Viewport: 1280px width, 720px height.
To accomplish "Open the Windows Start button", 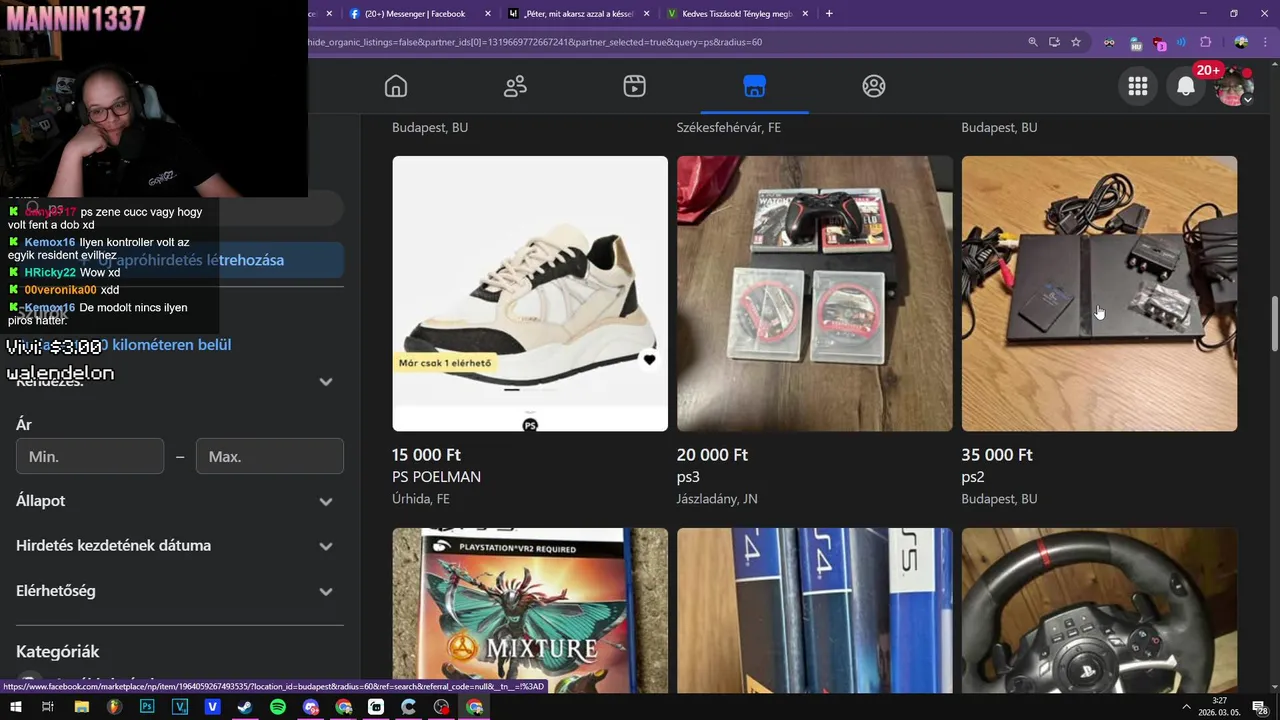I will pyautogui.click(x=15, y=707).
